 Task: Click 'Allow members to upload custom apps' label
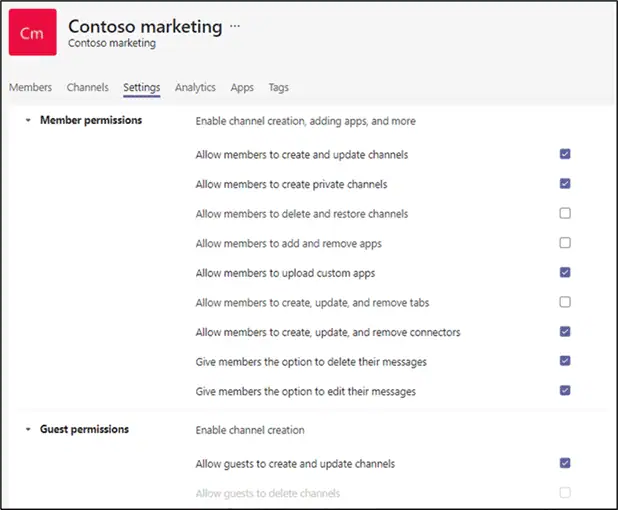coord(285,273)
